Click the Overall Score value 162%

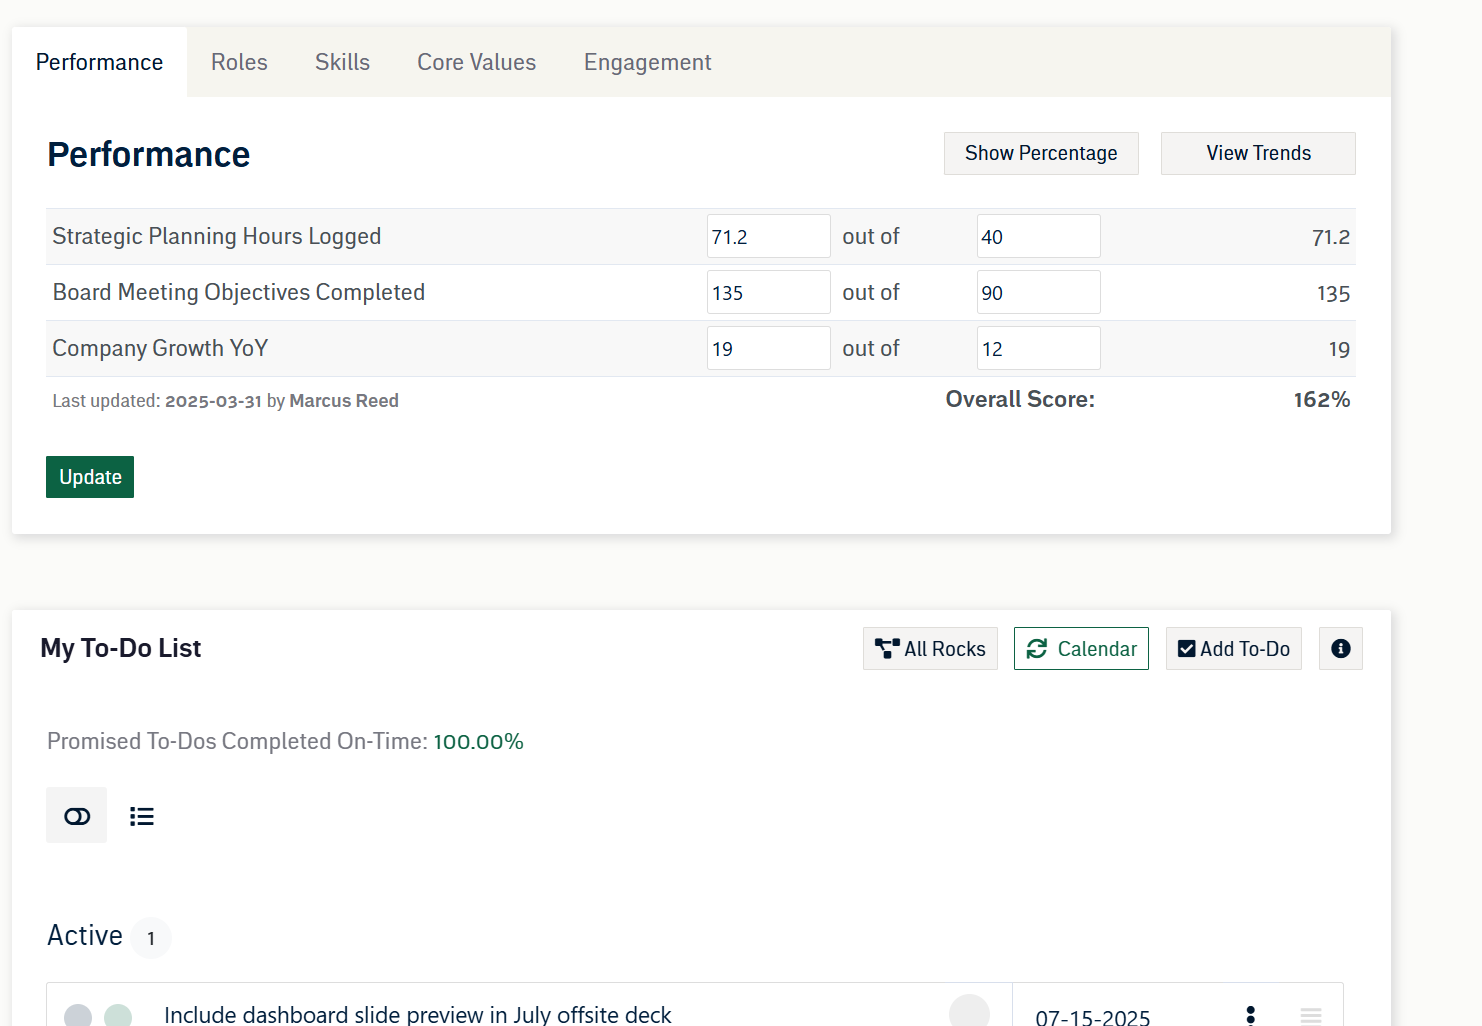click(1321, 399)
